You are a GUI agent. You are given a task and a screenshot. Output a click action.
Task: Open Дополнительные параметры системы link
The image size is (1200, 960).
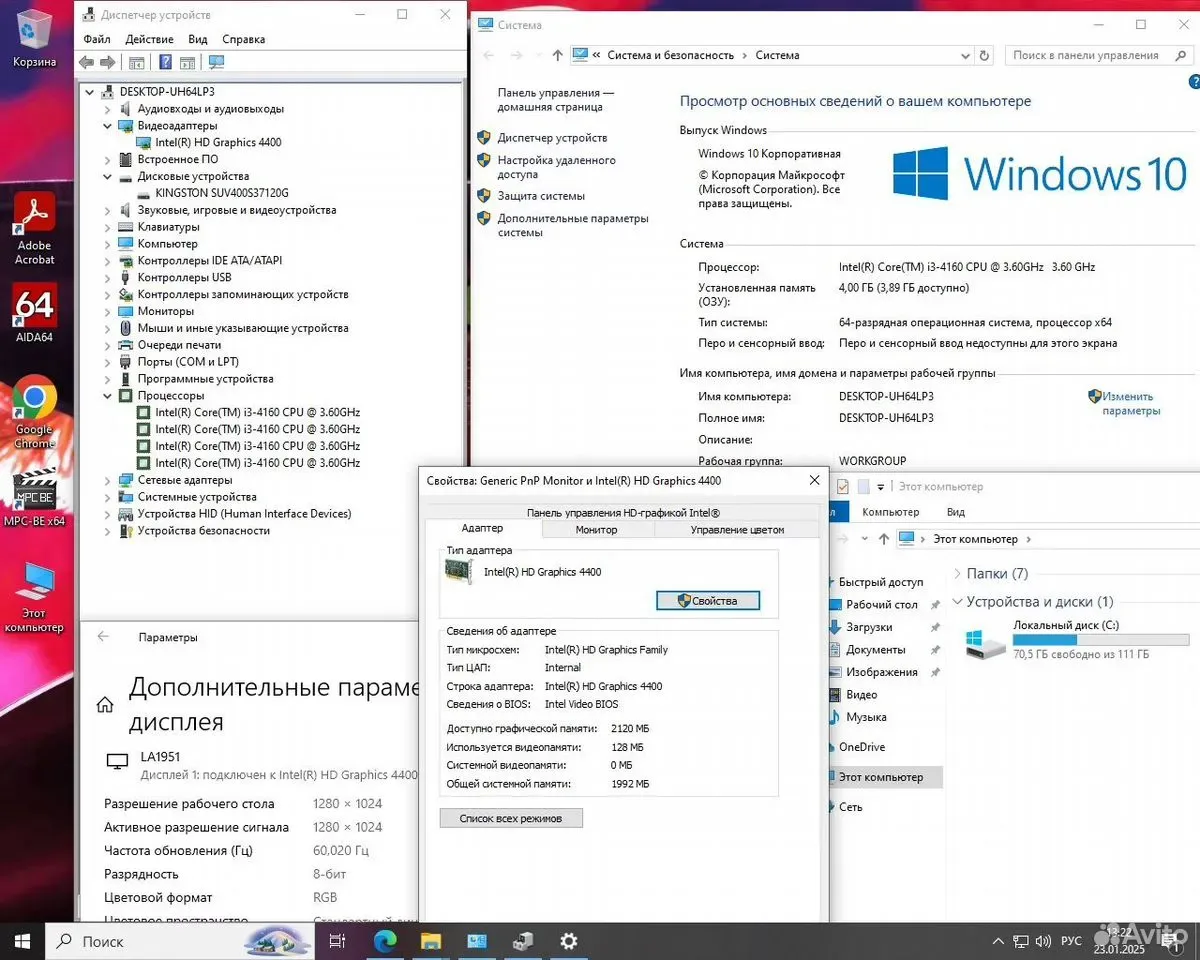coord(573,225)
